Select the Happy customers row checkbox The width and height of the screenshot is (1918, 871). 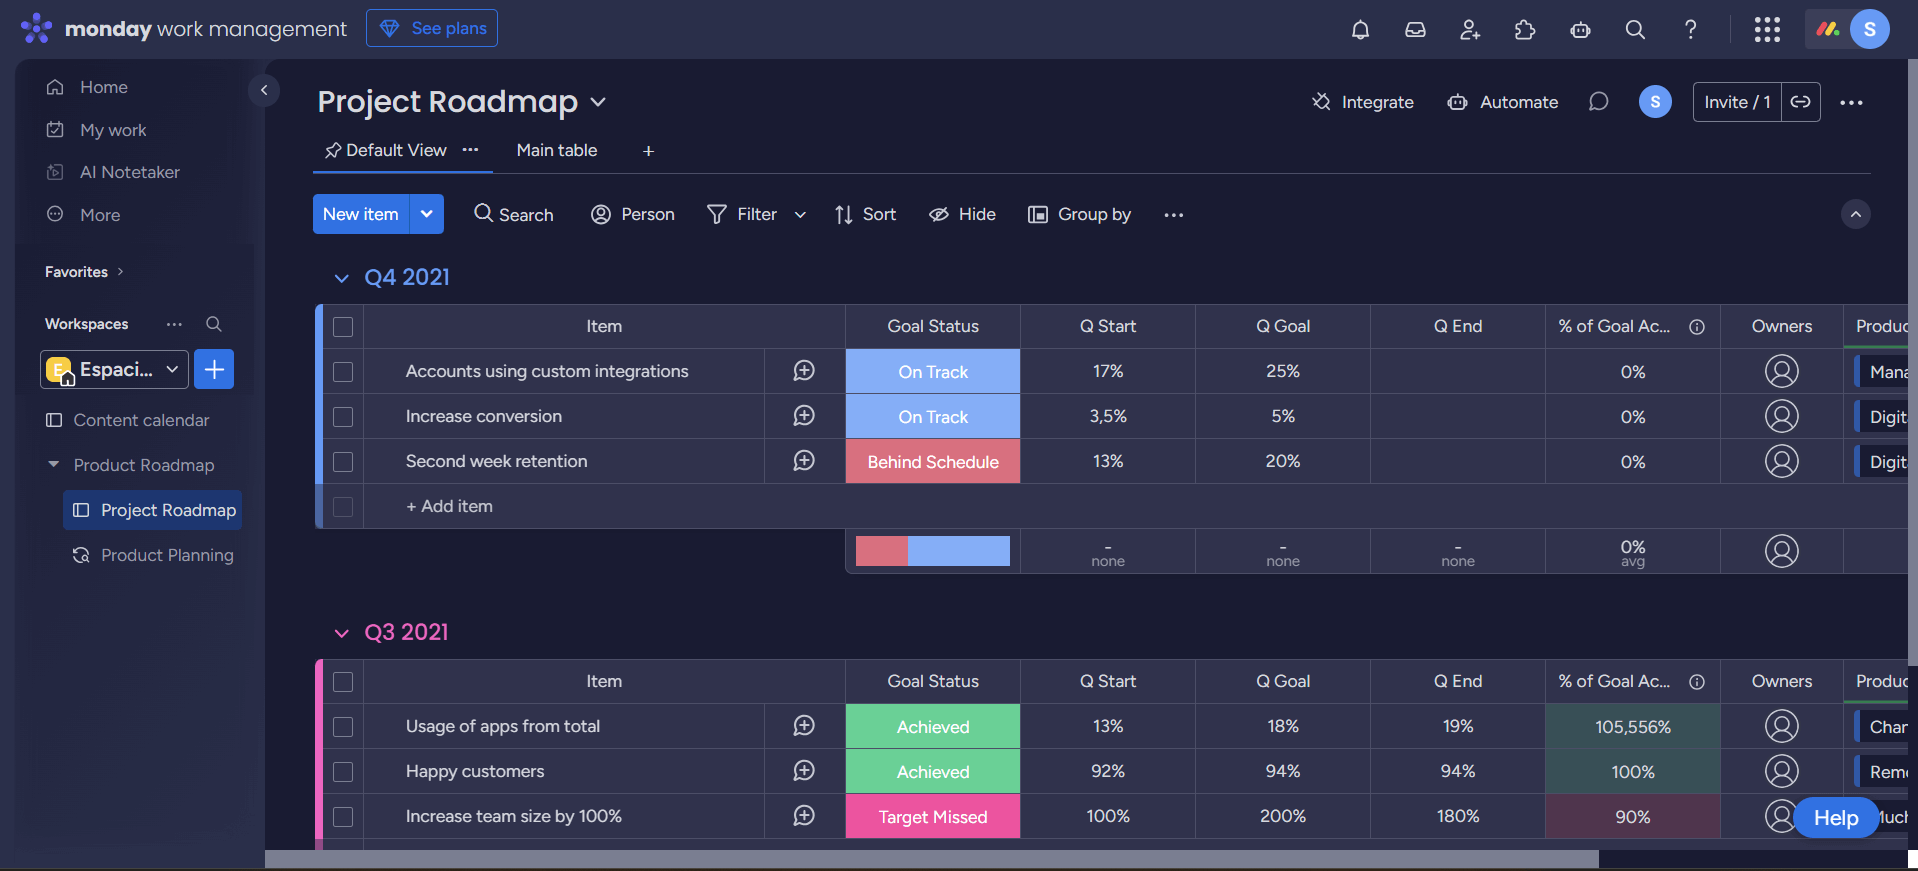point(343,772)
